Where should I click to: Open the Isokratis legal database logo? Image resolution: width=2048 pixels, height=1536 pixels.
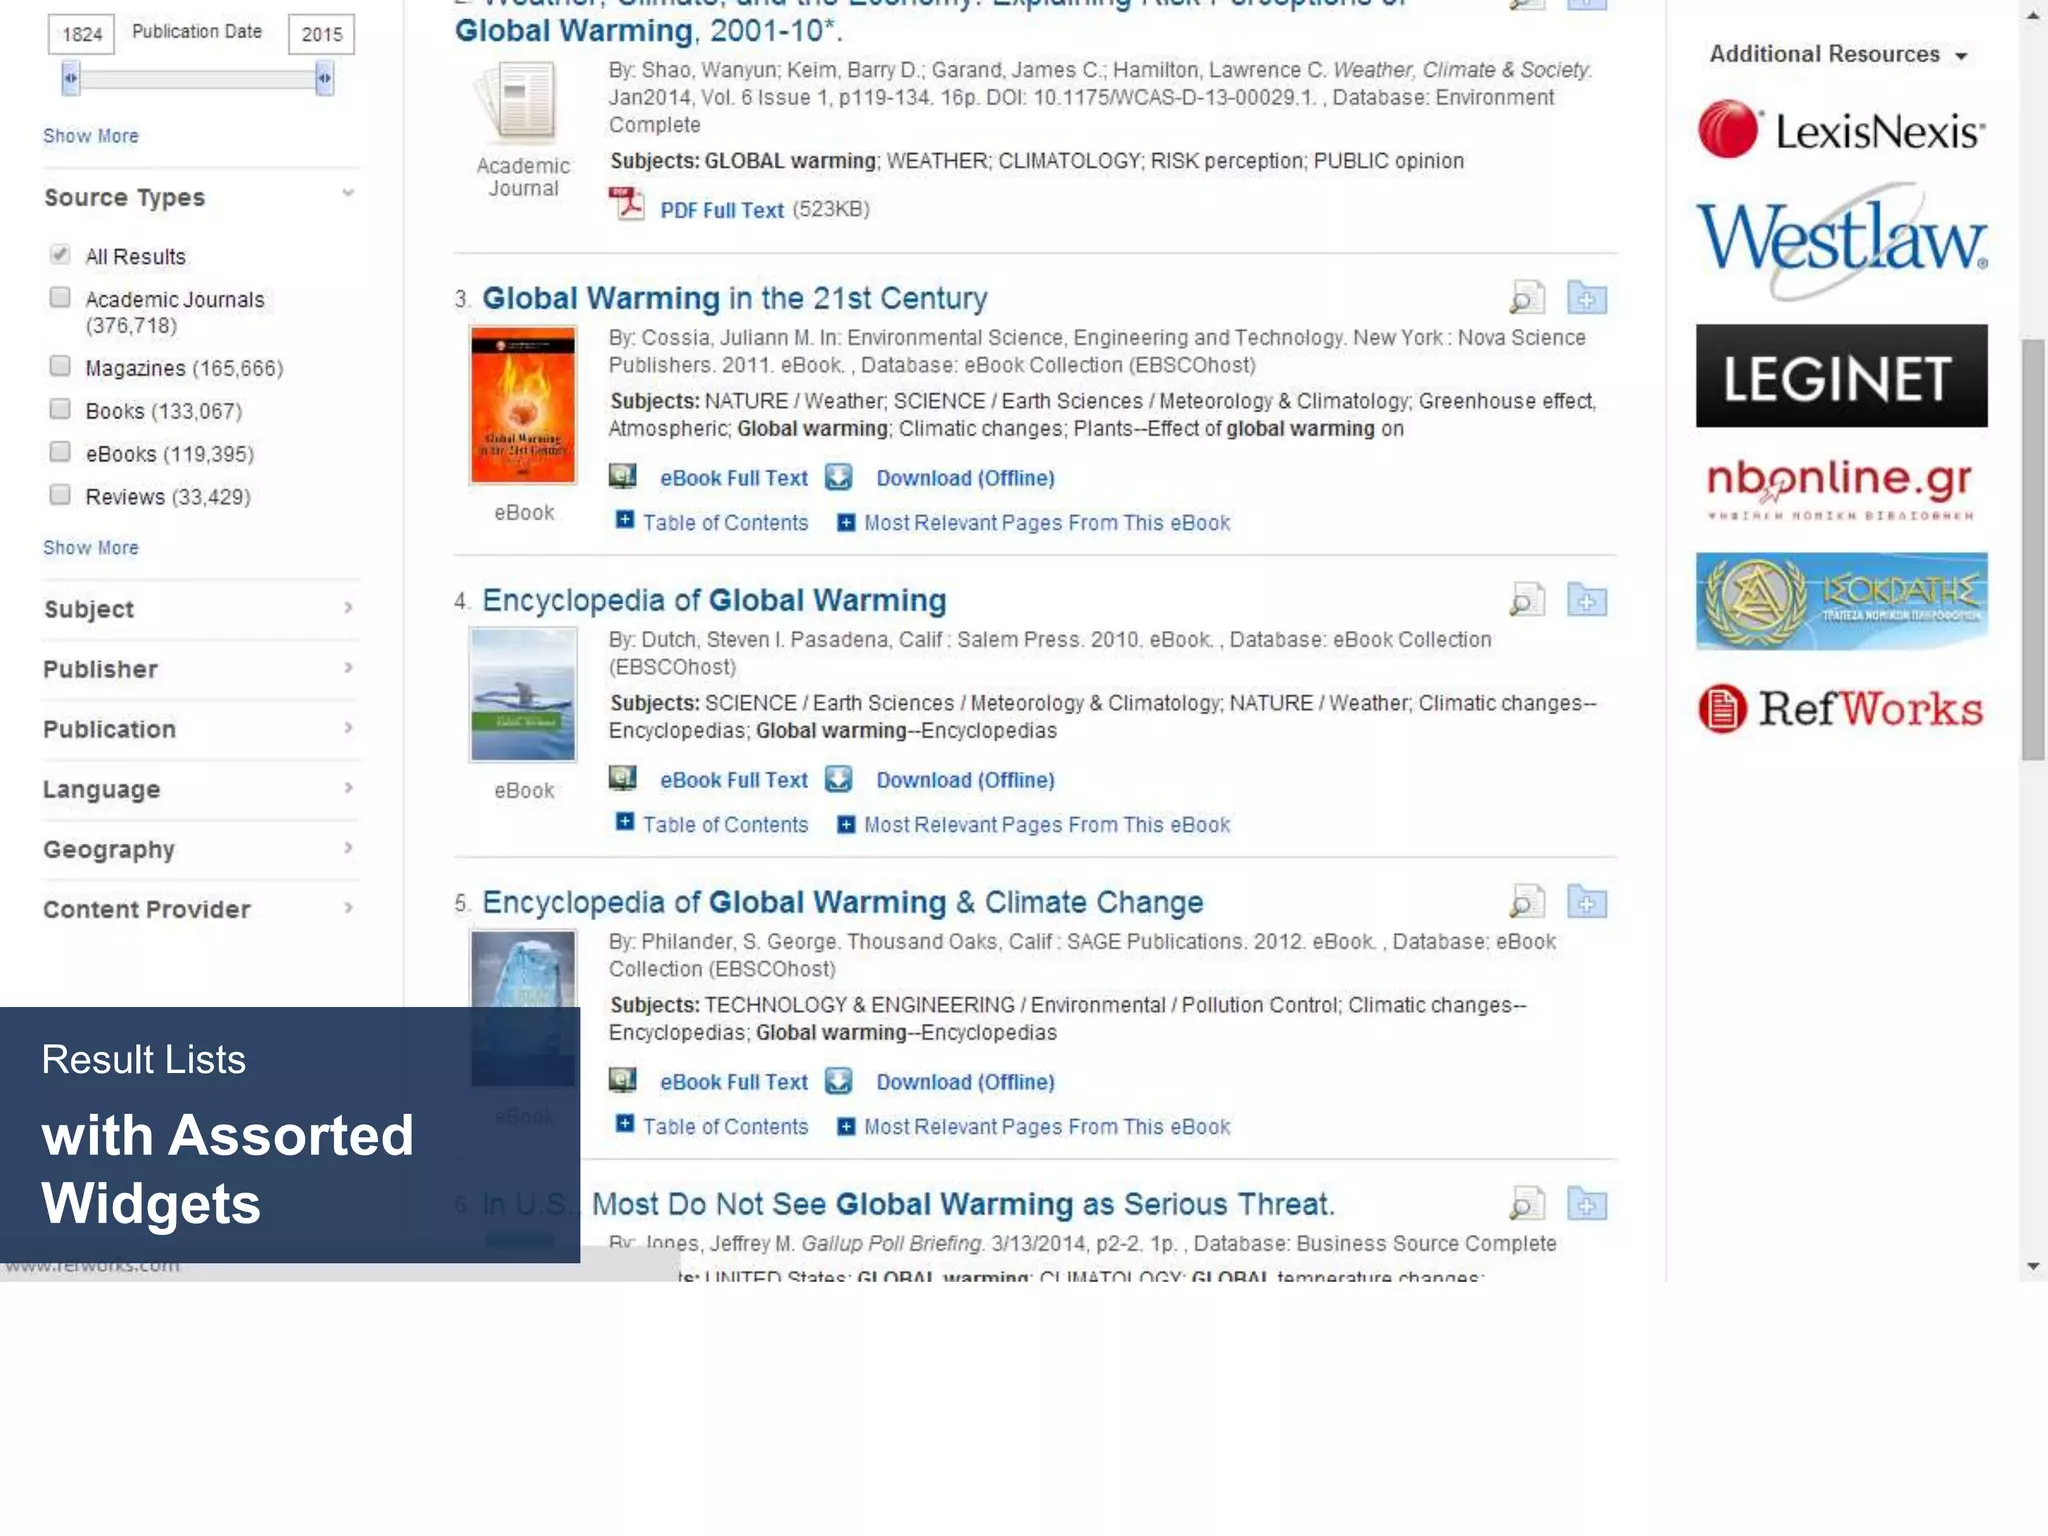pos(1841,601)
